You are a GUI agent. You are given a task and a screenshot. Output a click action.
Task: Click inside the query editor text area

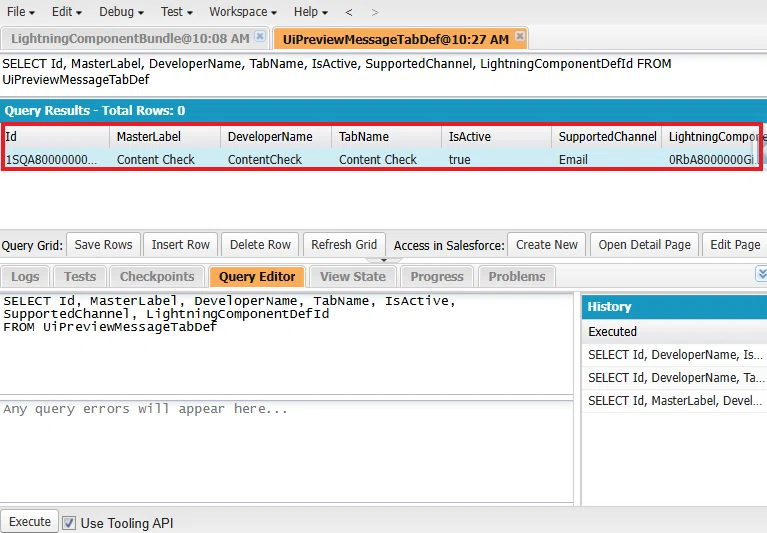click(x=286, y=344)
